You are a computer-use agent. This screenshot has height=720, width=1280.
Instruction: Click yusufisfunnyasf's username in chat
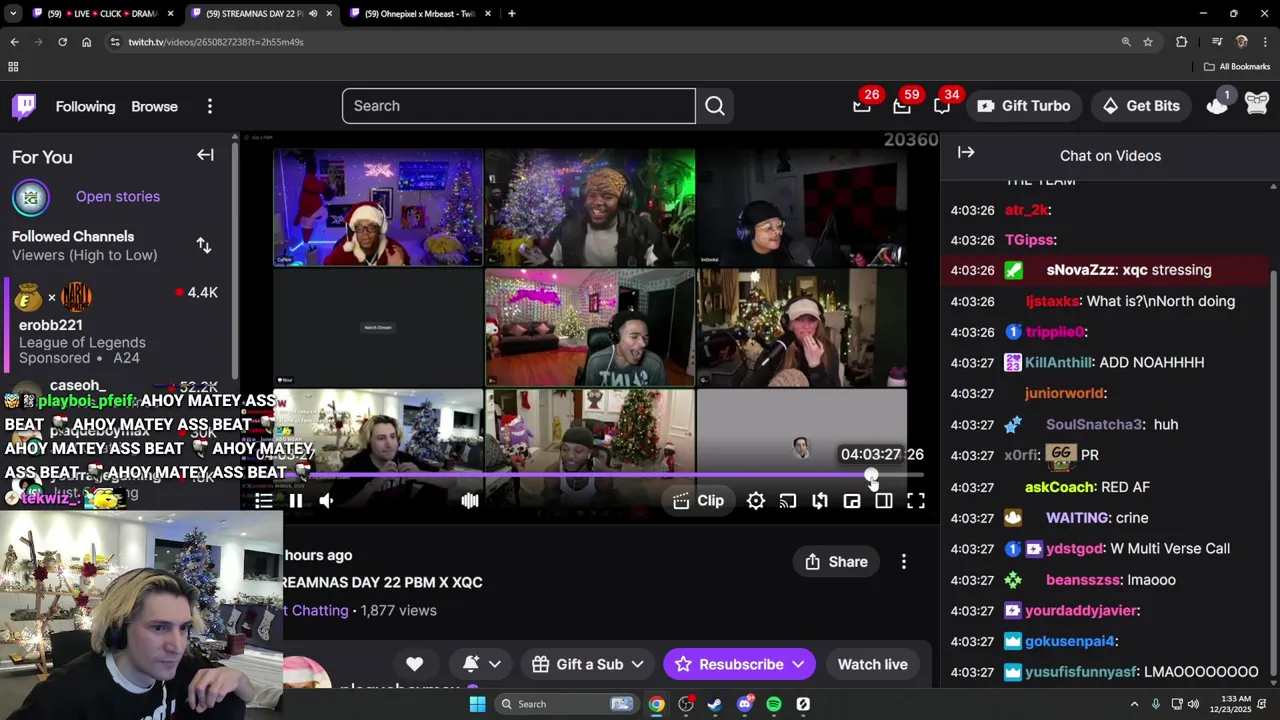click(x=1081, y=672)
